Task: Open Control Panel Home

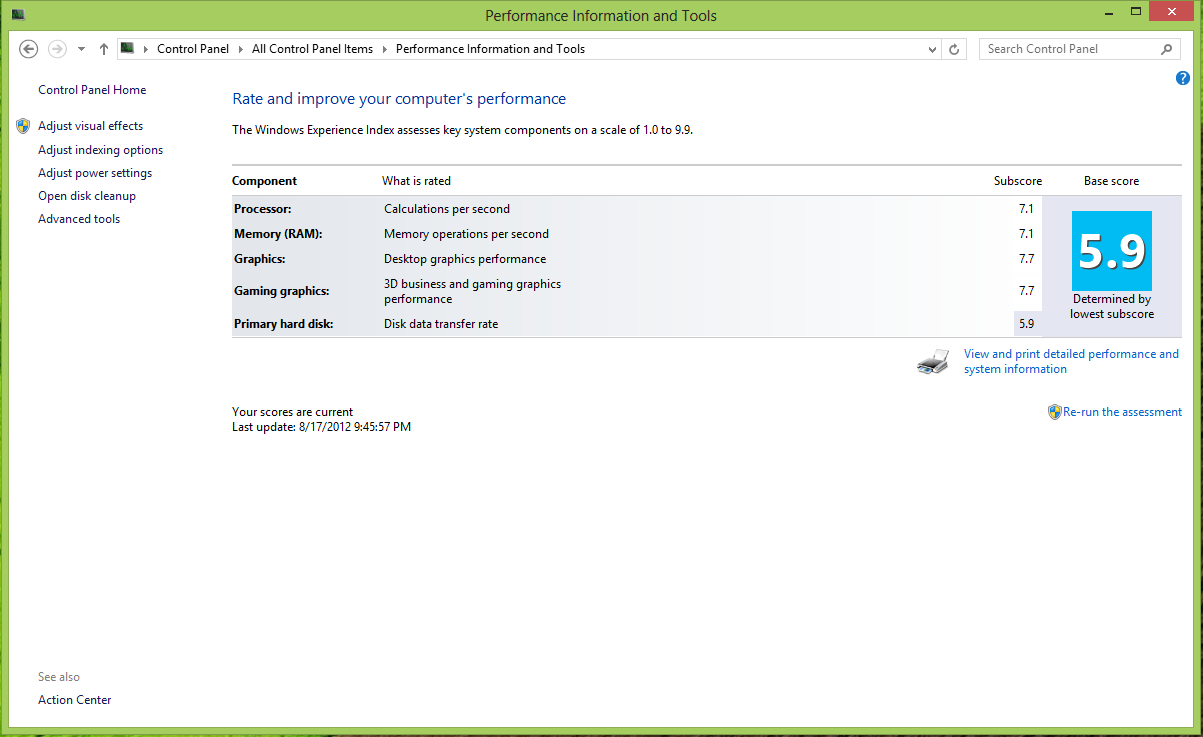Action: click(x=92, y=90)
